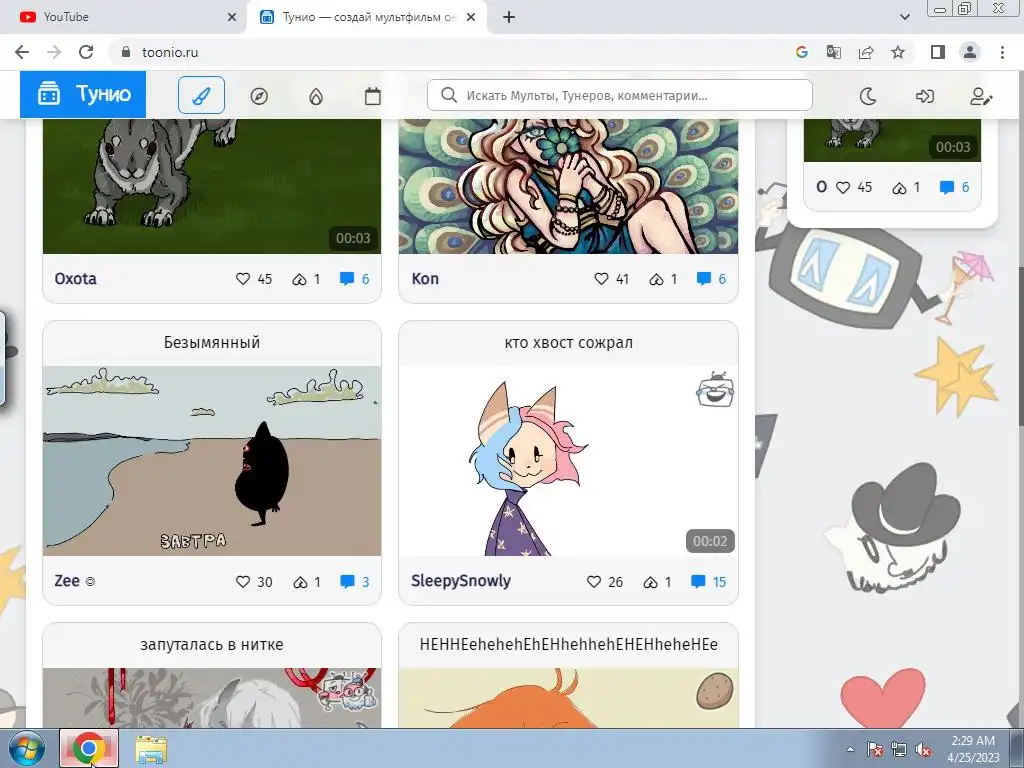
Task: Bookmark this page with star icon
Action: tap(898, 52)
